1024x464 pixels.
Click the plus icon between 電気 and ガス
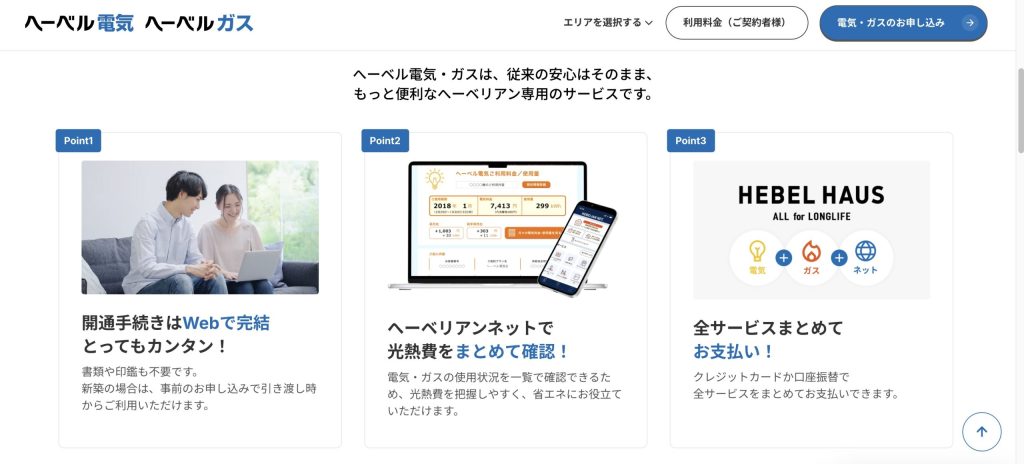(x=784, y=257)
